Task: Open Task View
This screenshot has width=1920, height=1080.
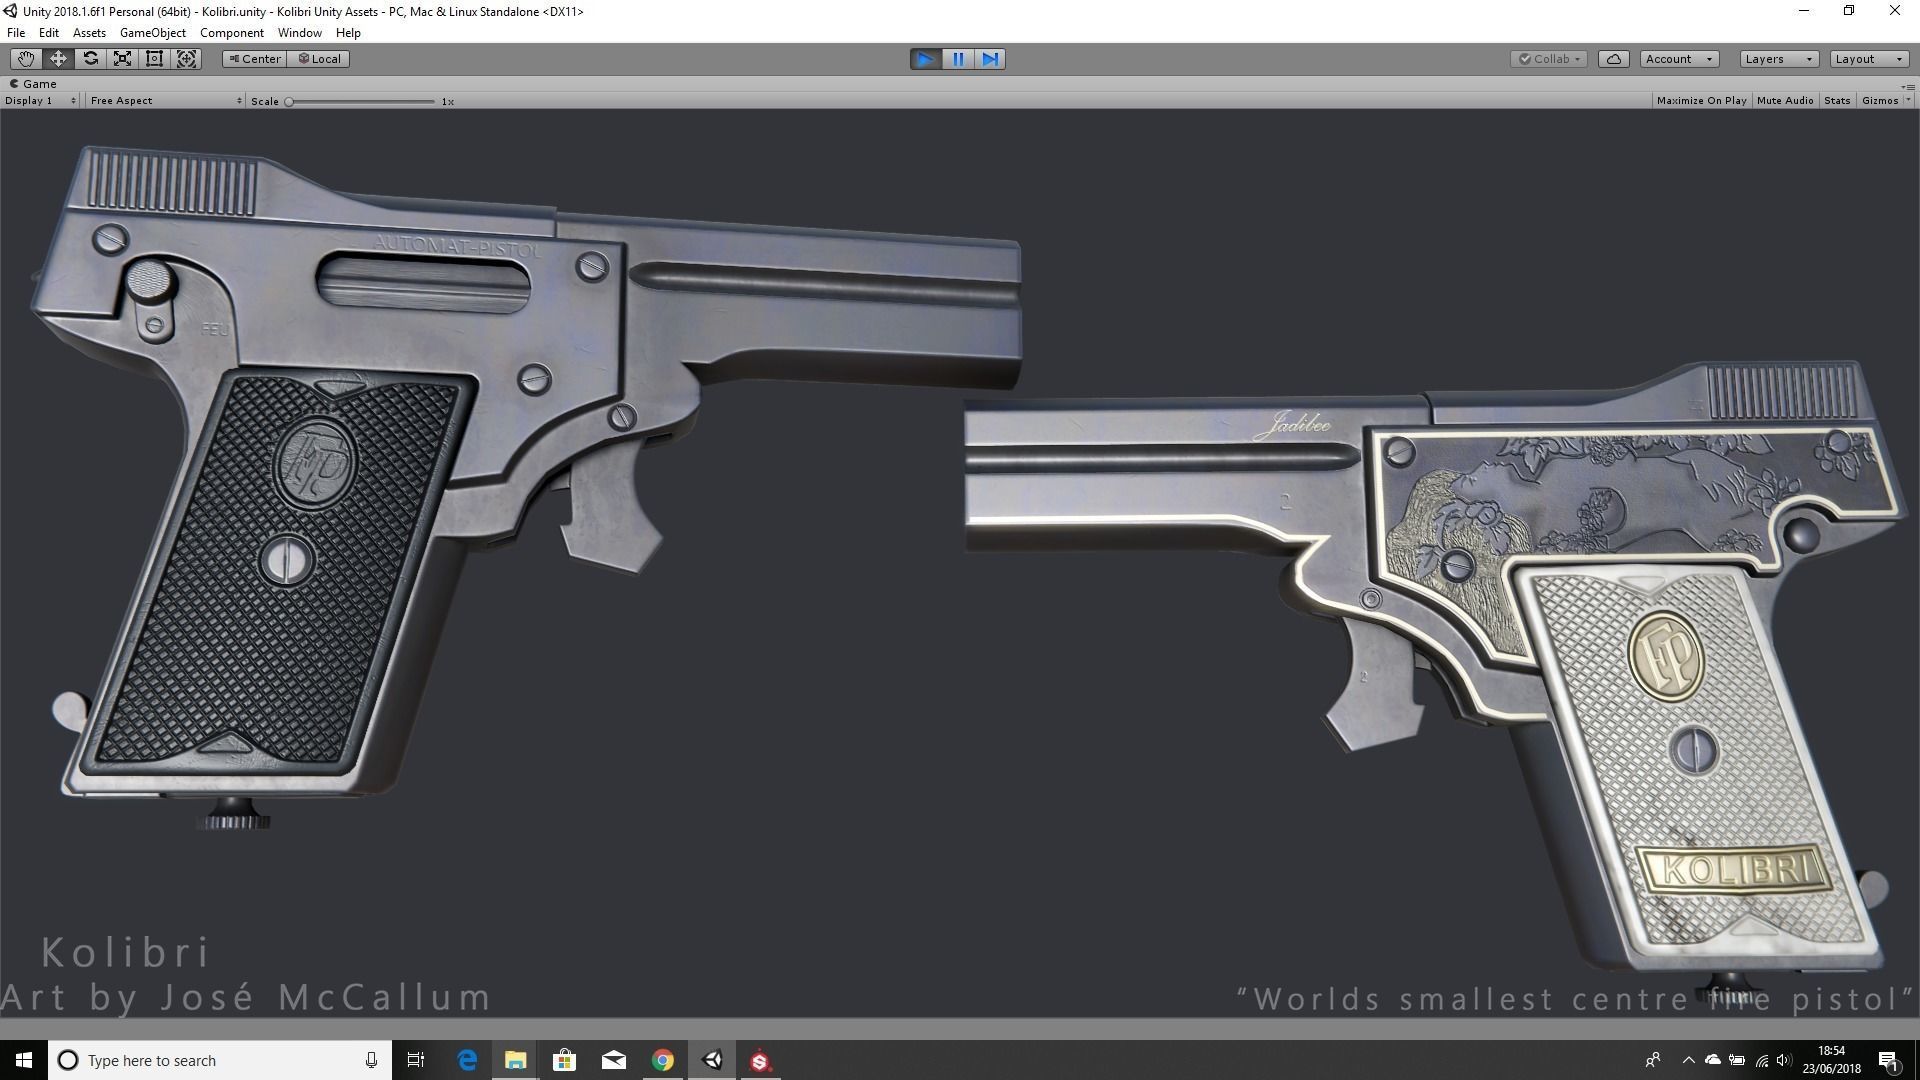Action: 416,1060
